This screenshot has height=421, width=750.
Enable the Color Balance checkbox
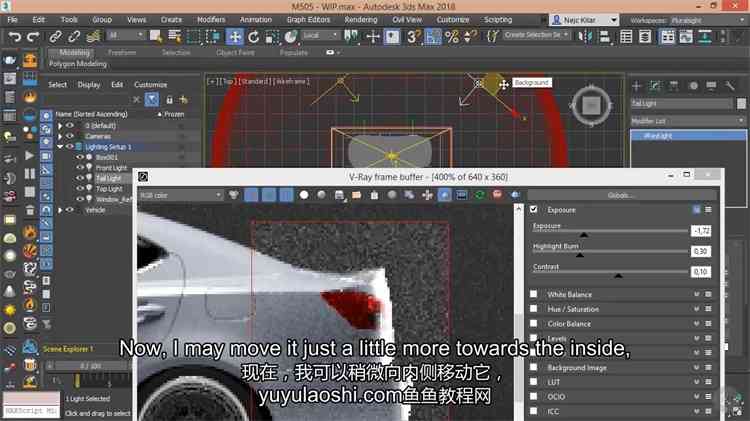click(x=534, y=323)
